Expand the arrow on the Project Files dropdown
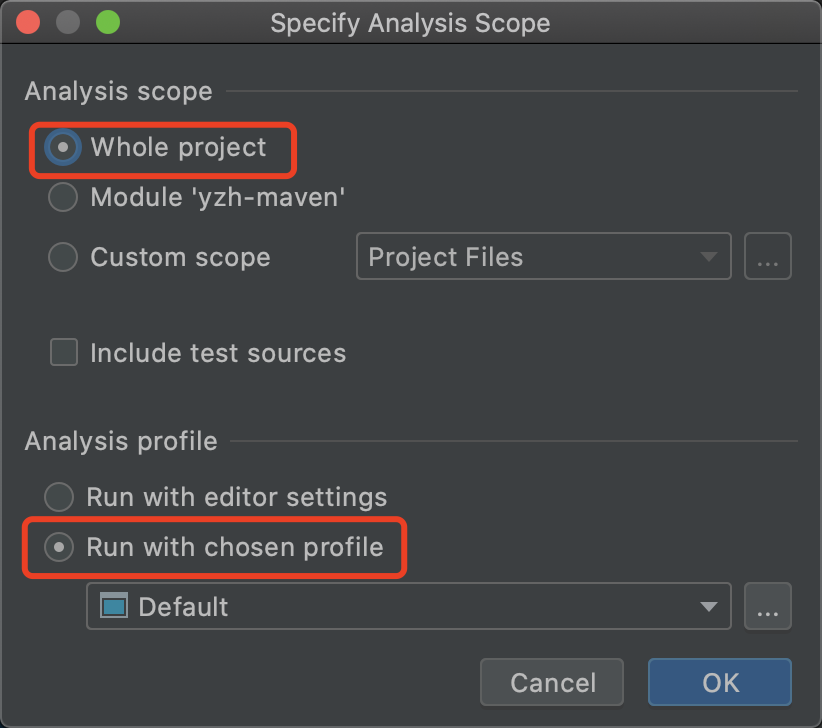Viewport: 822px width, 728px height. (x=708, y=257)
